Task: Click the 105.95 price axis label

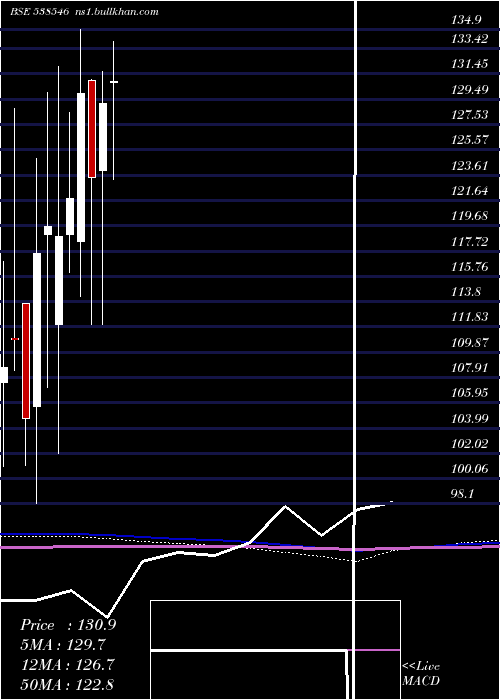Action: click(x=469, y=393)
